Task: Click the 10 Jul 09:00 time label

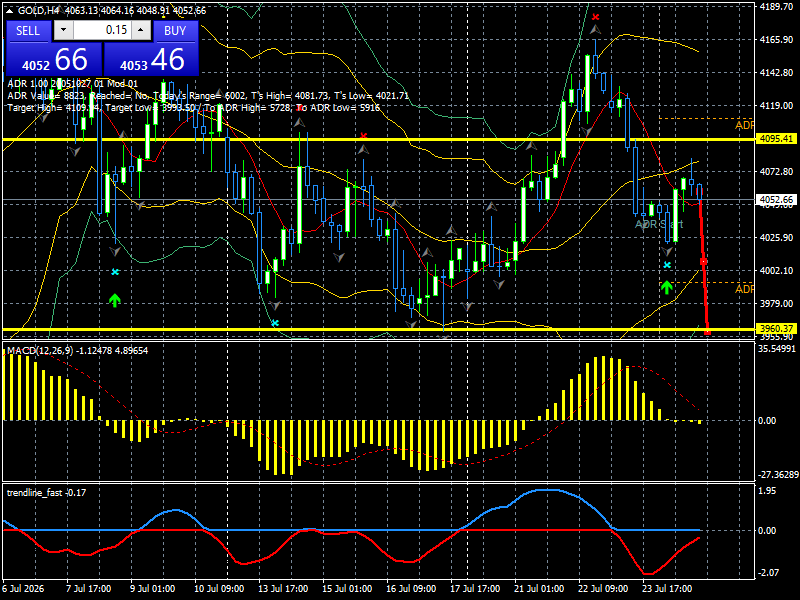Action: coord(219,588)
